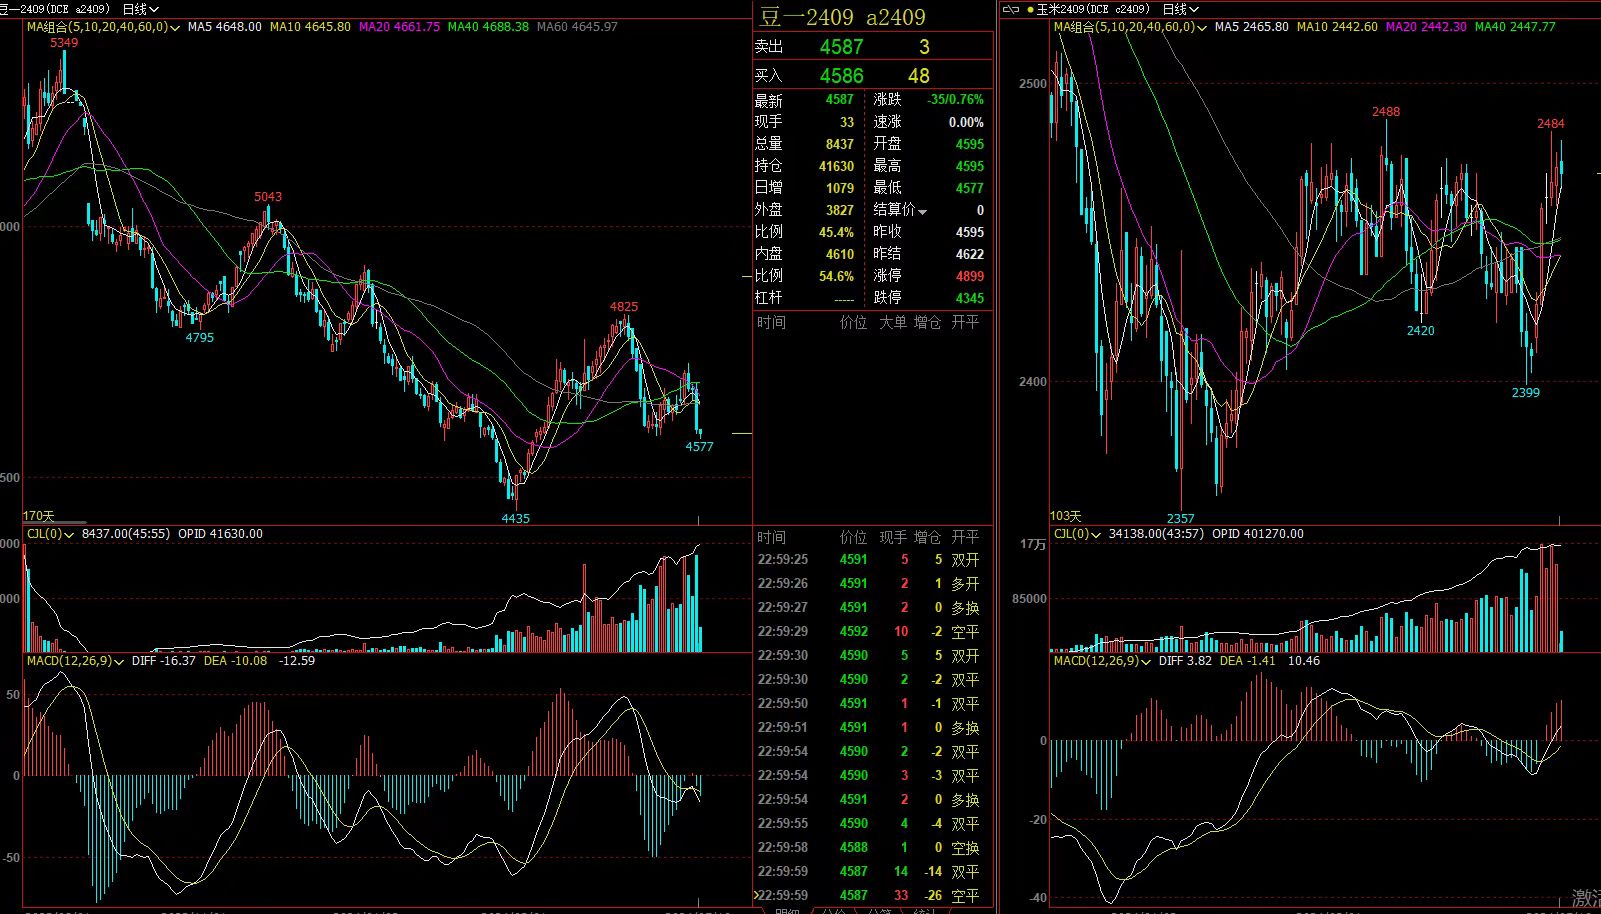Open the CJL(0) dropdown in the corn volume panel

click(1097, 534)
